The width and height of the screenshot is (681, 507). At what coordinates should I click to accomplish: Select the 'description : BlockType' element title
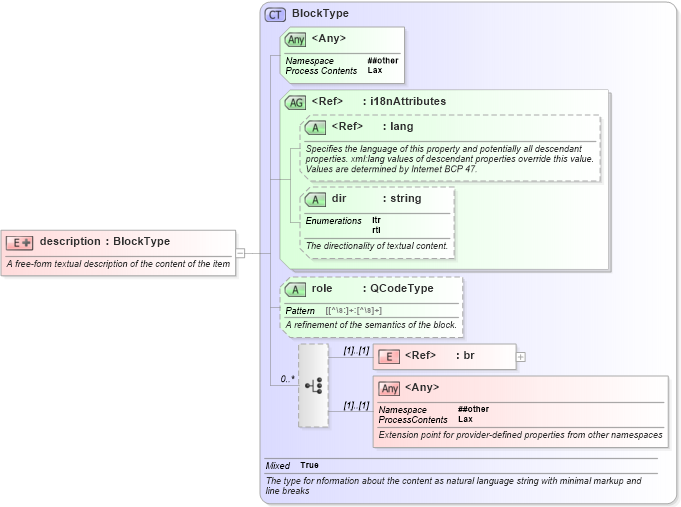coord(105,242)
